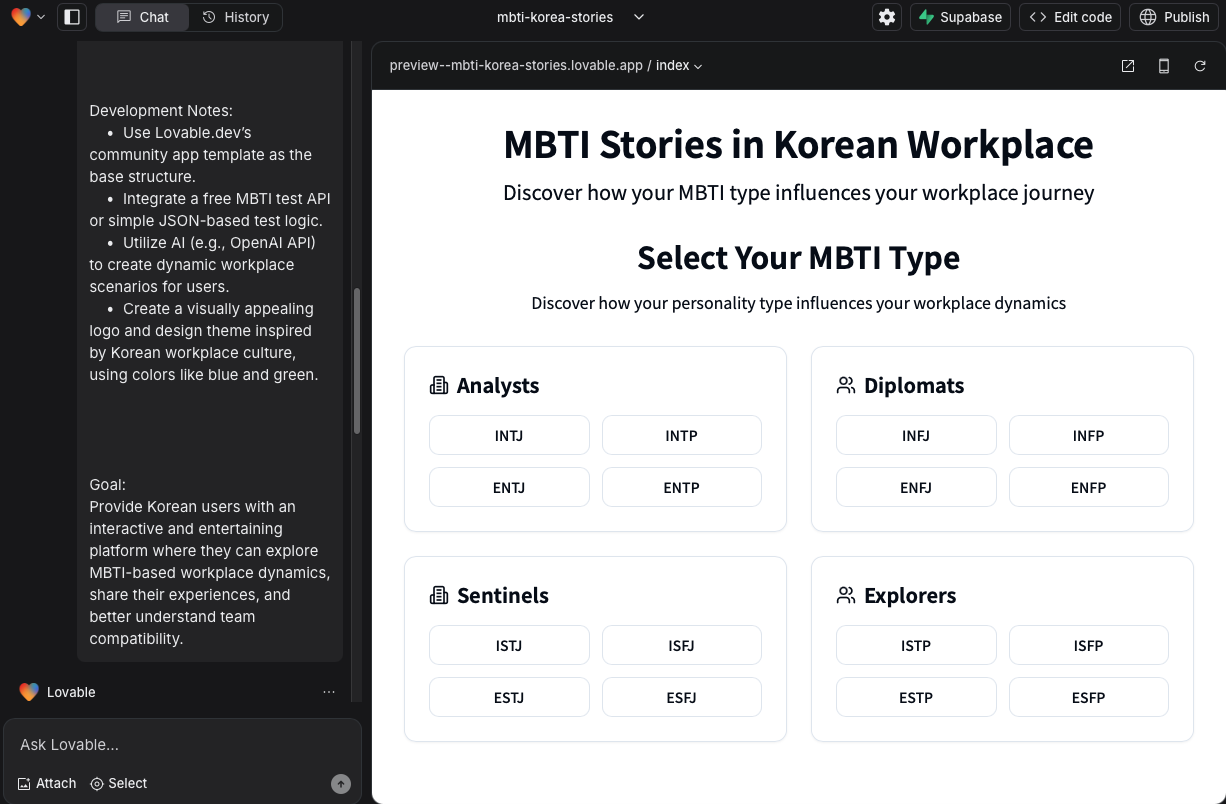Click the 'Select Your MBTI Type' heading
Image resolution: width=1226 pixels, height=804 pixels.
point(798,258)
